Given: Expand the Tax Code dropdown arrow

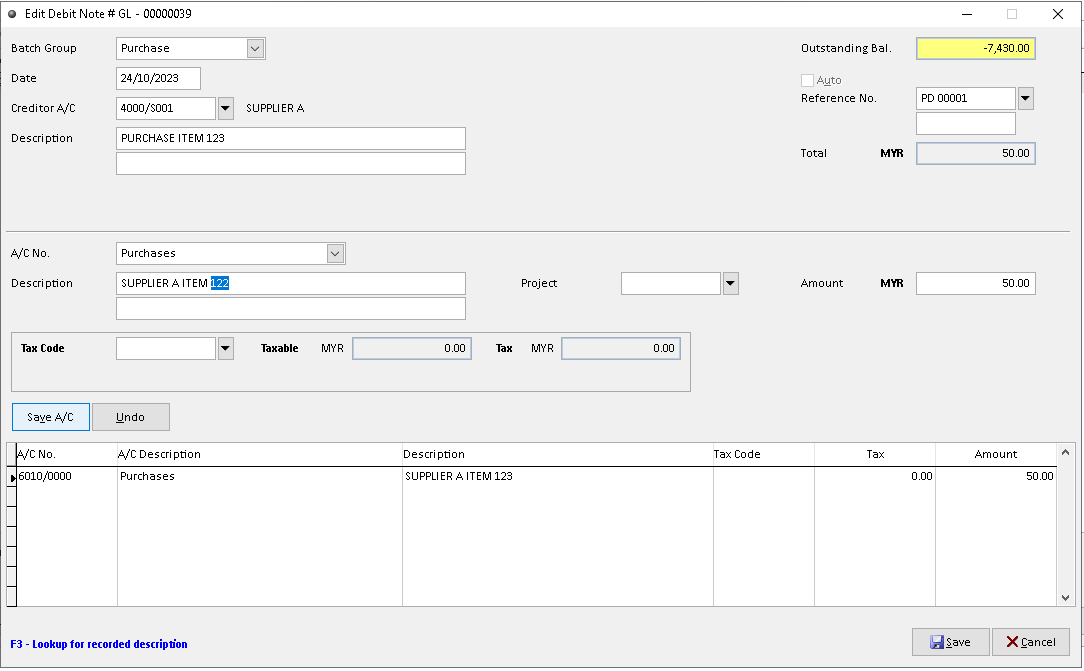Looking at the screenshot, I should [x=225, y=348].
